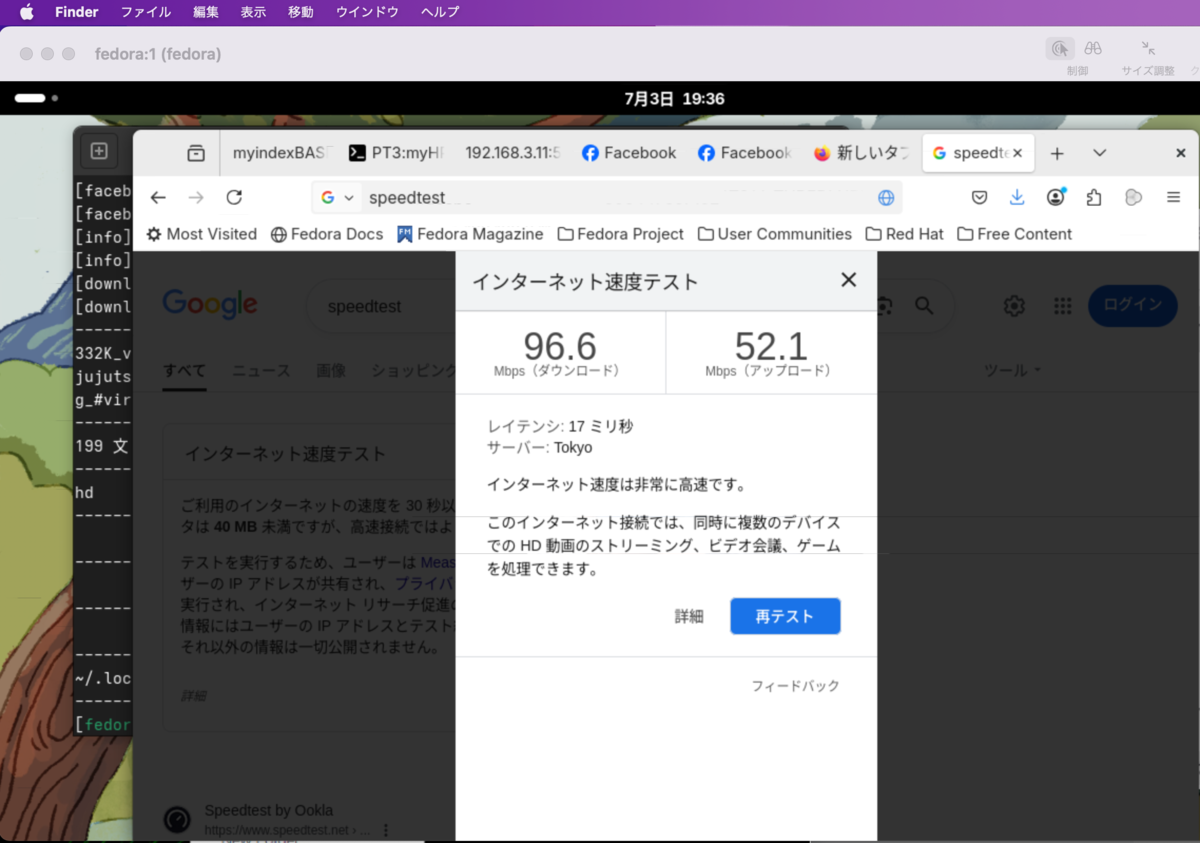Image resolution: width=1200 pixels, height=843 pixels.
Task: Close the インターネット速度テスト dialog
Action: click(848, 280)
